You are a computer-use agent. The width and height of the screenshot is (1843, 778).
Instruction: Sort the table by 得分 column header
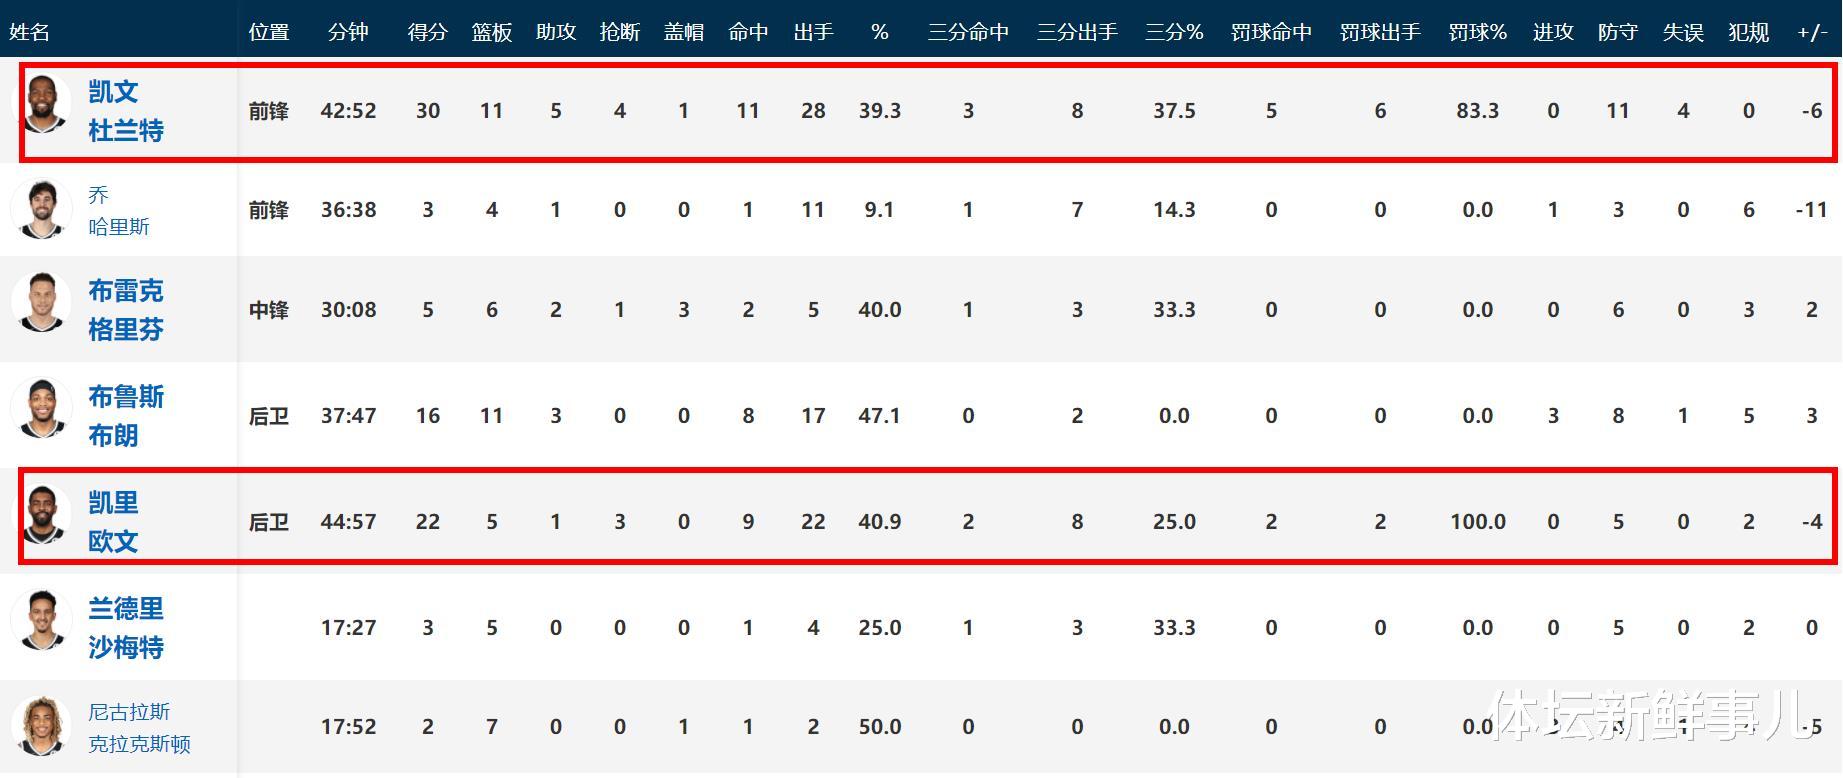427,32
